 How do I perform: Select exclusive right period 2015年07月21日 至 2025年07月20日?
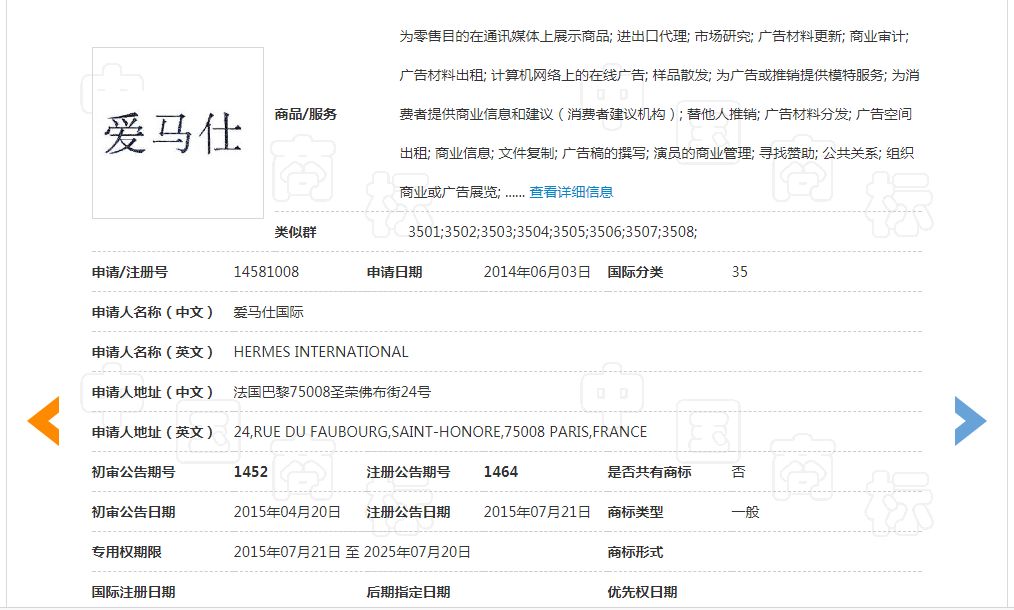[x=352, y=552]
